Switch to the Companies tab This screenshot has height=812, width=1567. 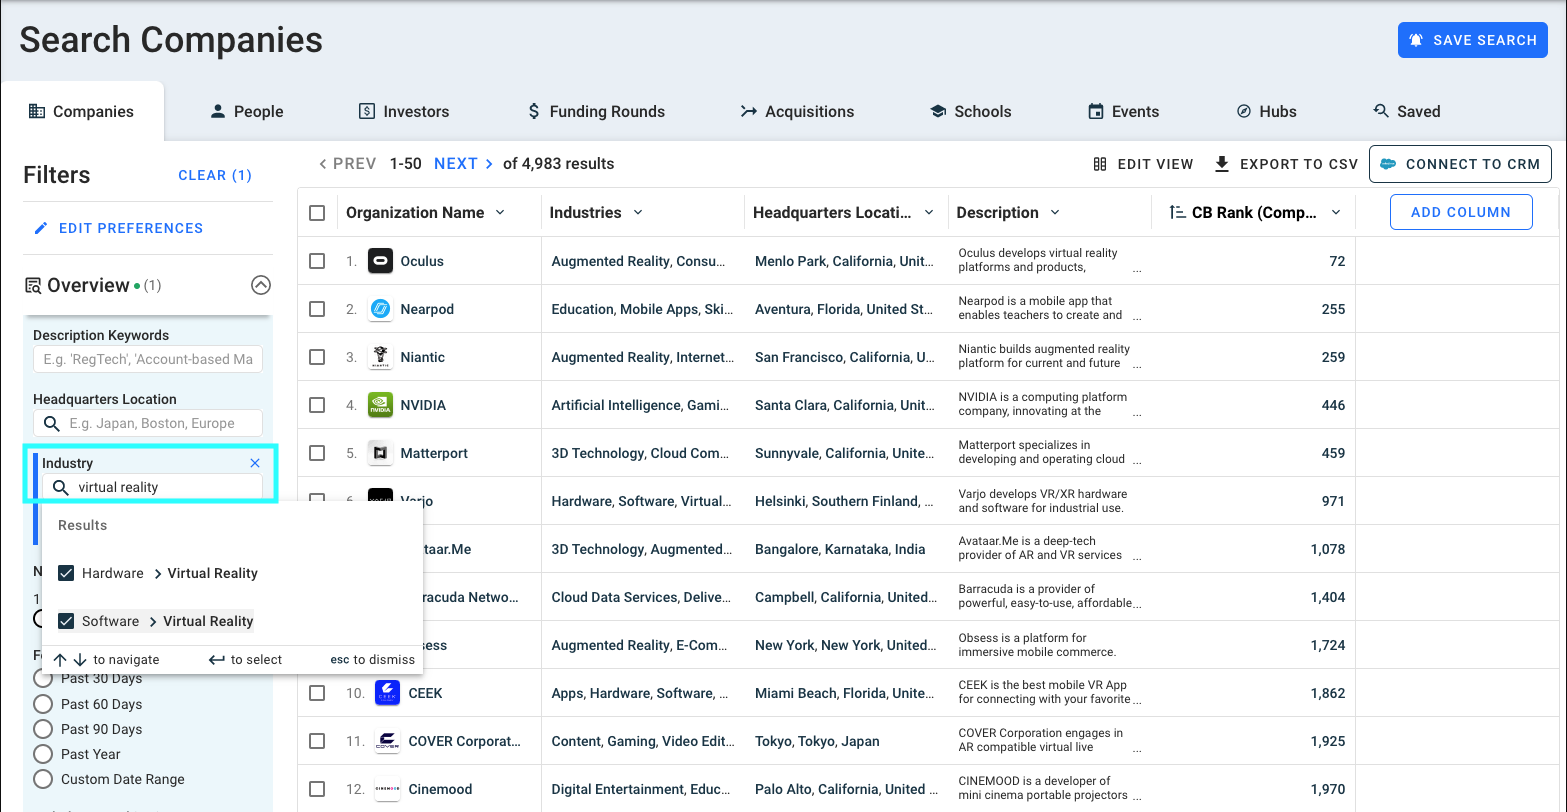click(81, 111)
